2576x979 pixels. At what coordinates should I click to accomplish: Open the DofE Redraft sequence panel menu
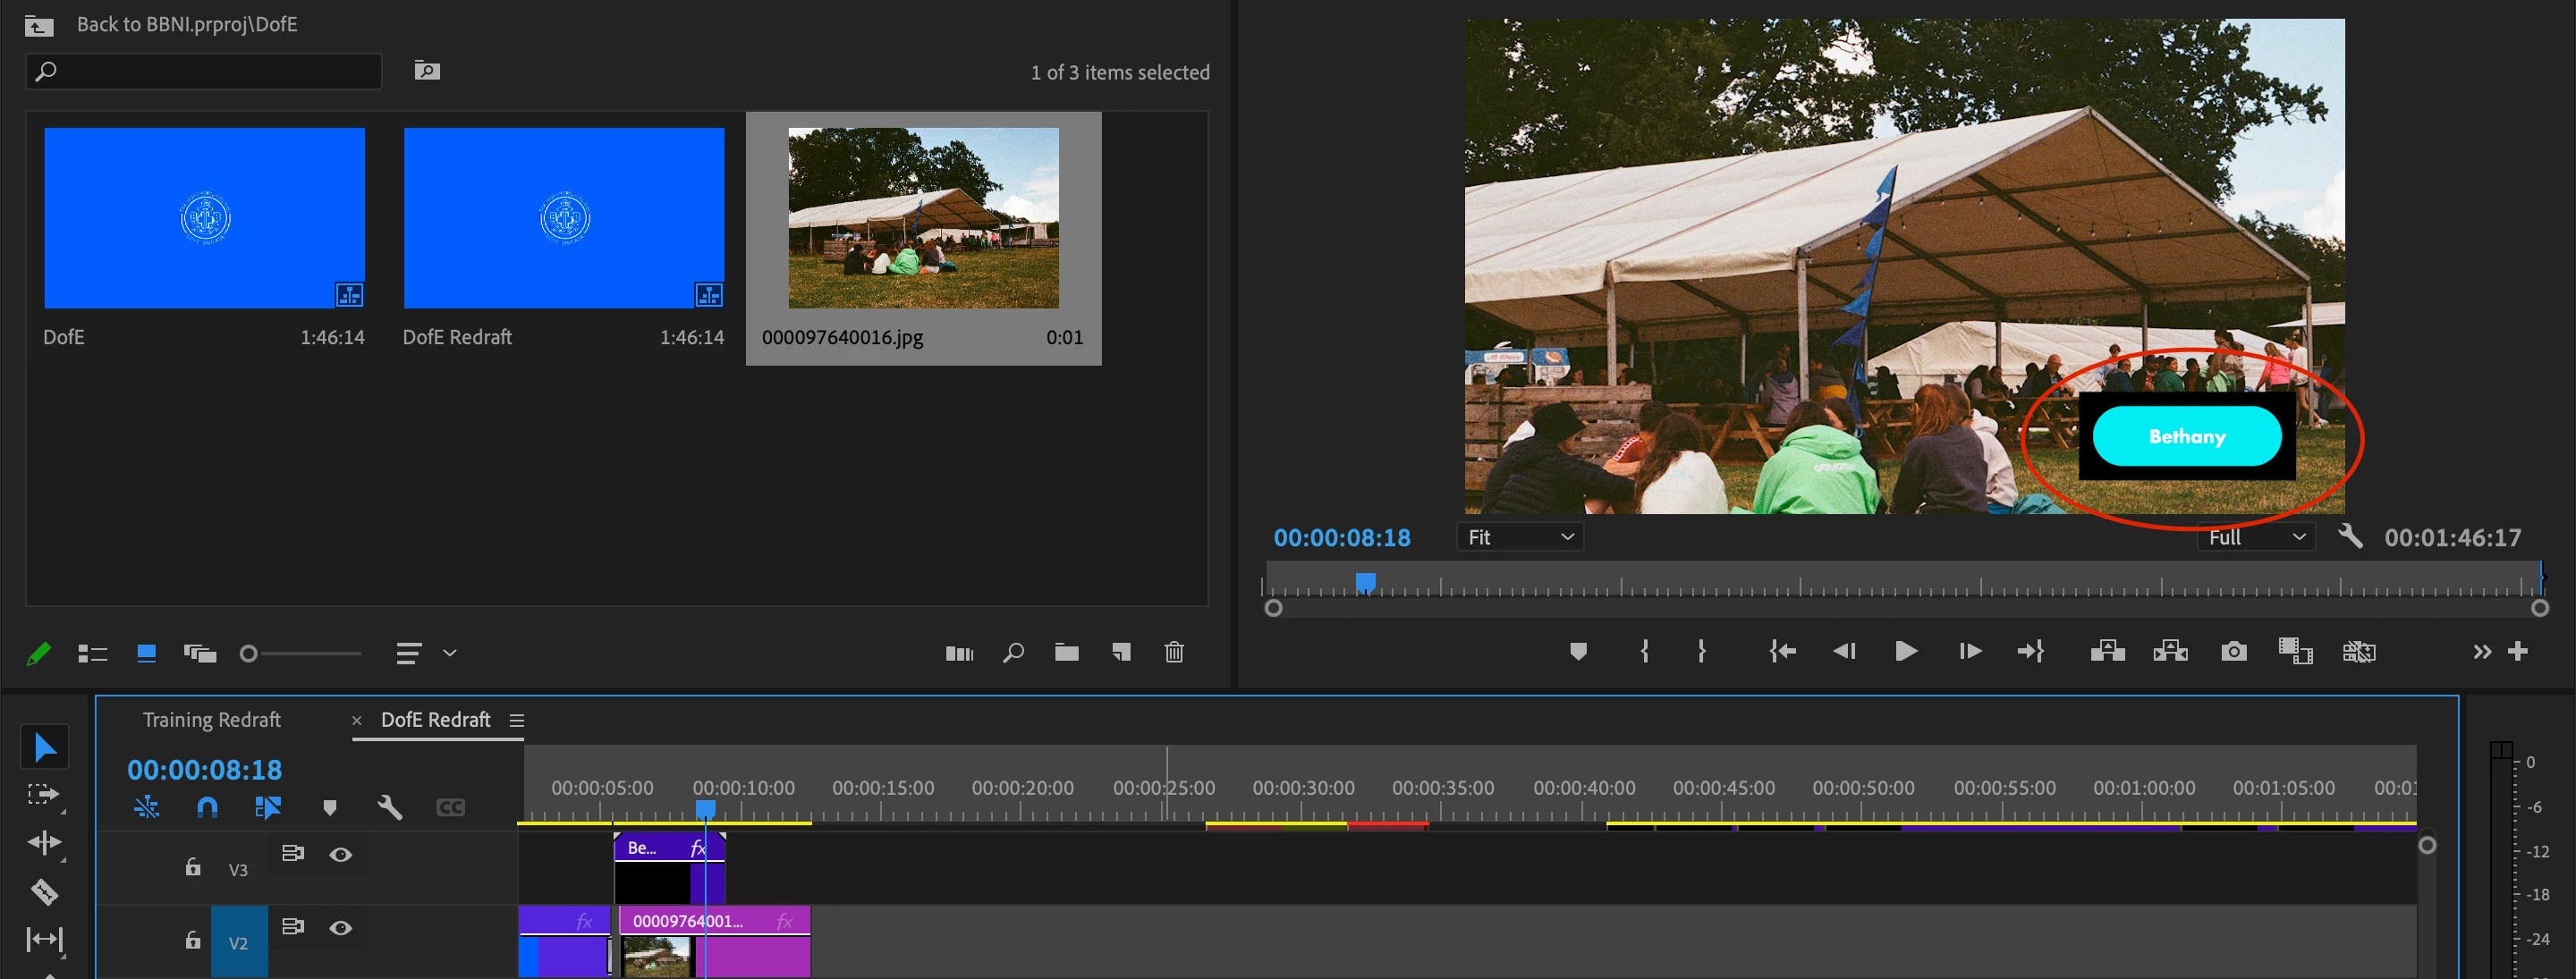coord(517,720)
